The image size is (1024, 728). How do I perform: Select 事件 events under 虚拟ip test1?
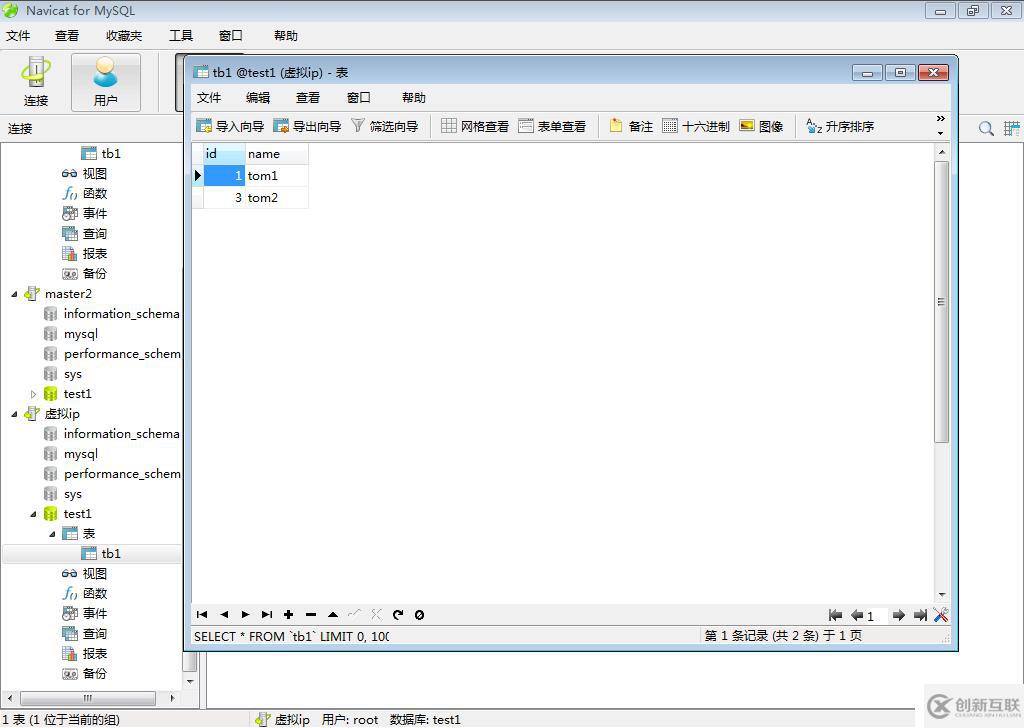tap(84, 614)
